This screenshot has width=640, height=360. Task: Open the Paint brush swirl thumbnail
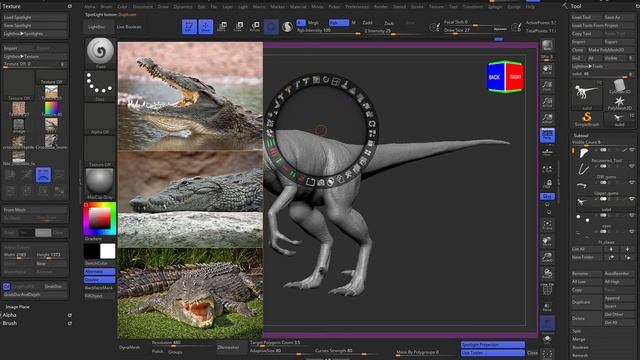[x=100, y=53]
